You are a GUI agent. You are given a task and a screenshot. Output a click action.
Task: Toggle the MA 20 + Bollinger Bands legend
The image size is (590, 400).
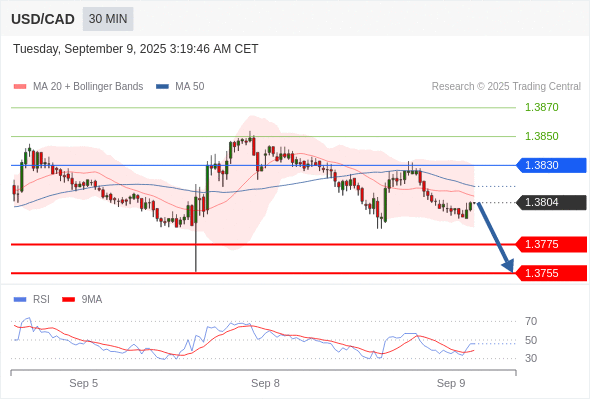(78, 87)
